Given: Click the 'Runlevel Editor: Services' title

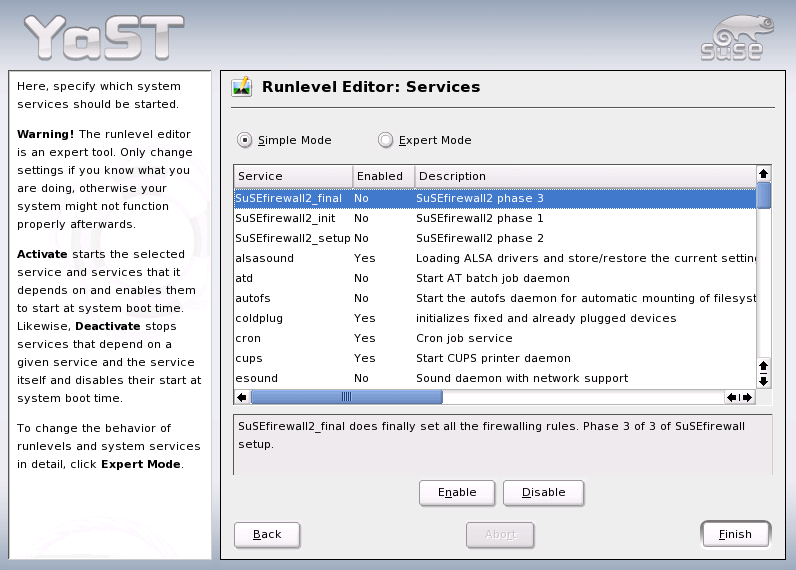Looking at the screenshot, I should pos(371,87).
